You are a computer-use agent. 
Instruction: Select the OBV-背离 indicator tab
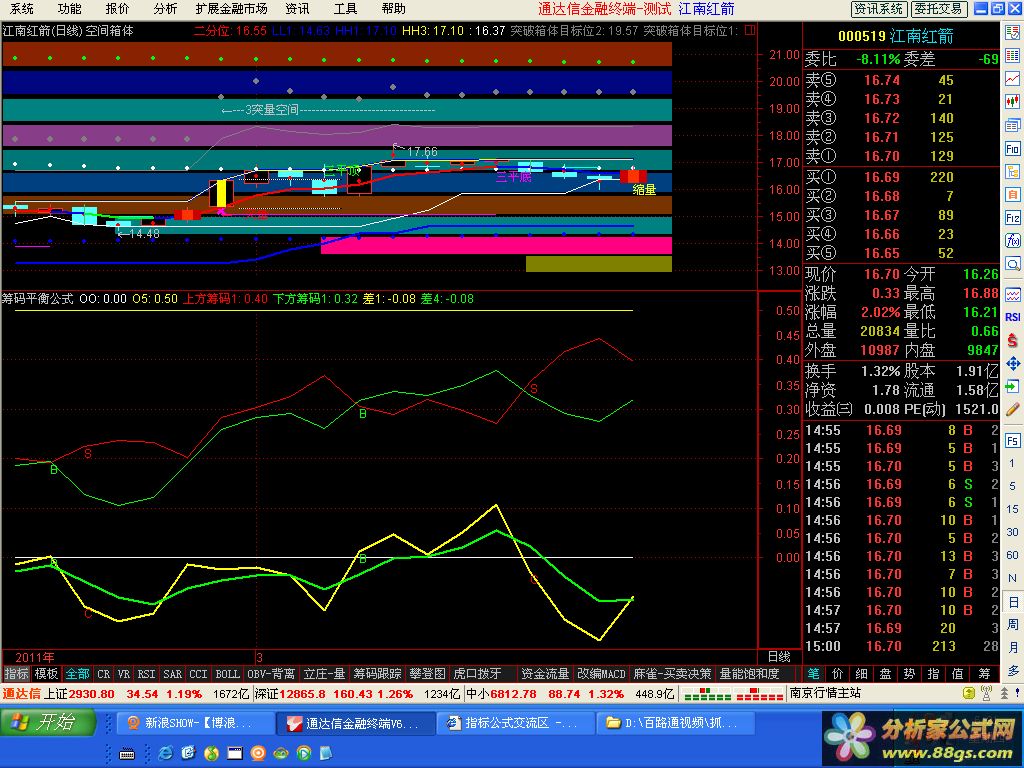pos(271,673)
